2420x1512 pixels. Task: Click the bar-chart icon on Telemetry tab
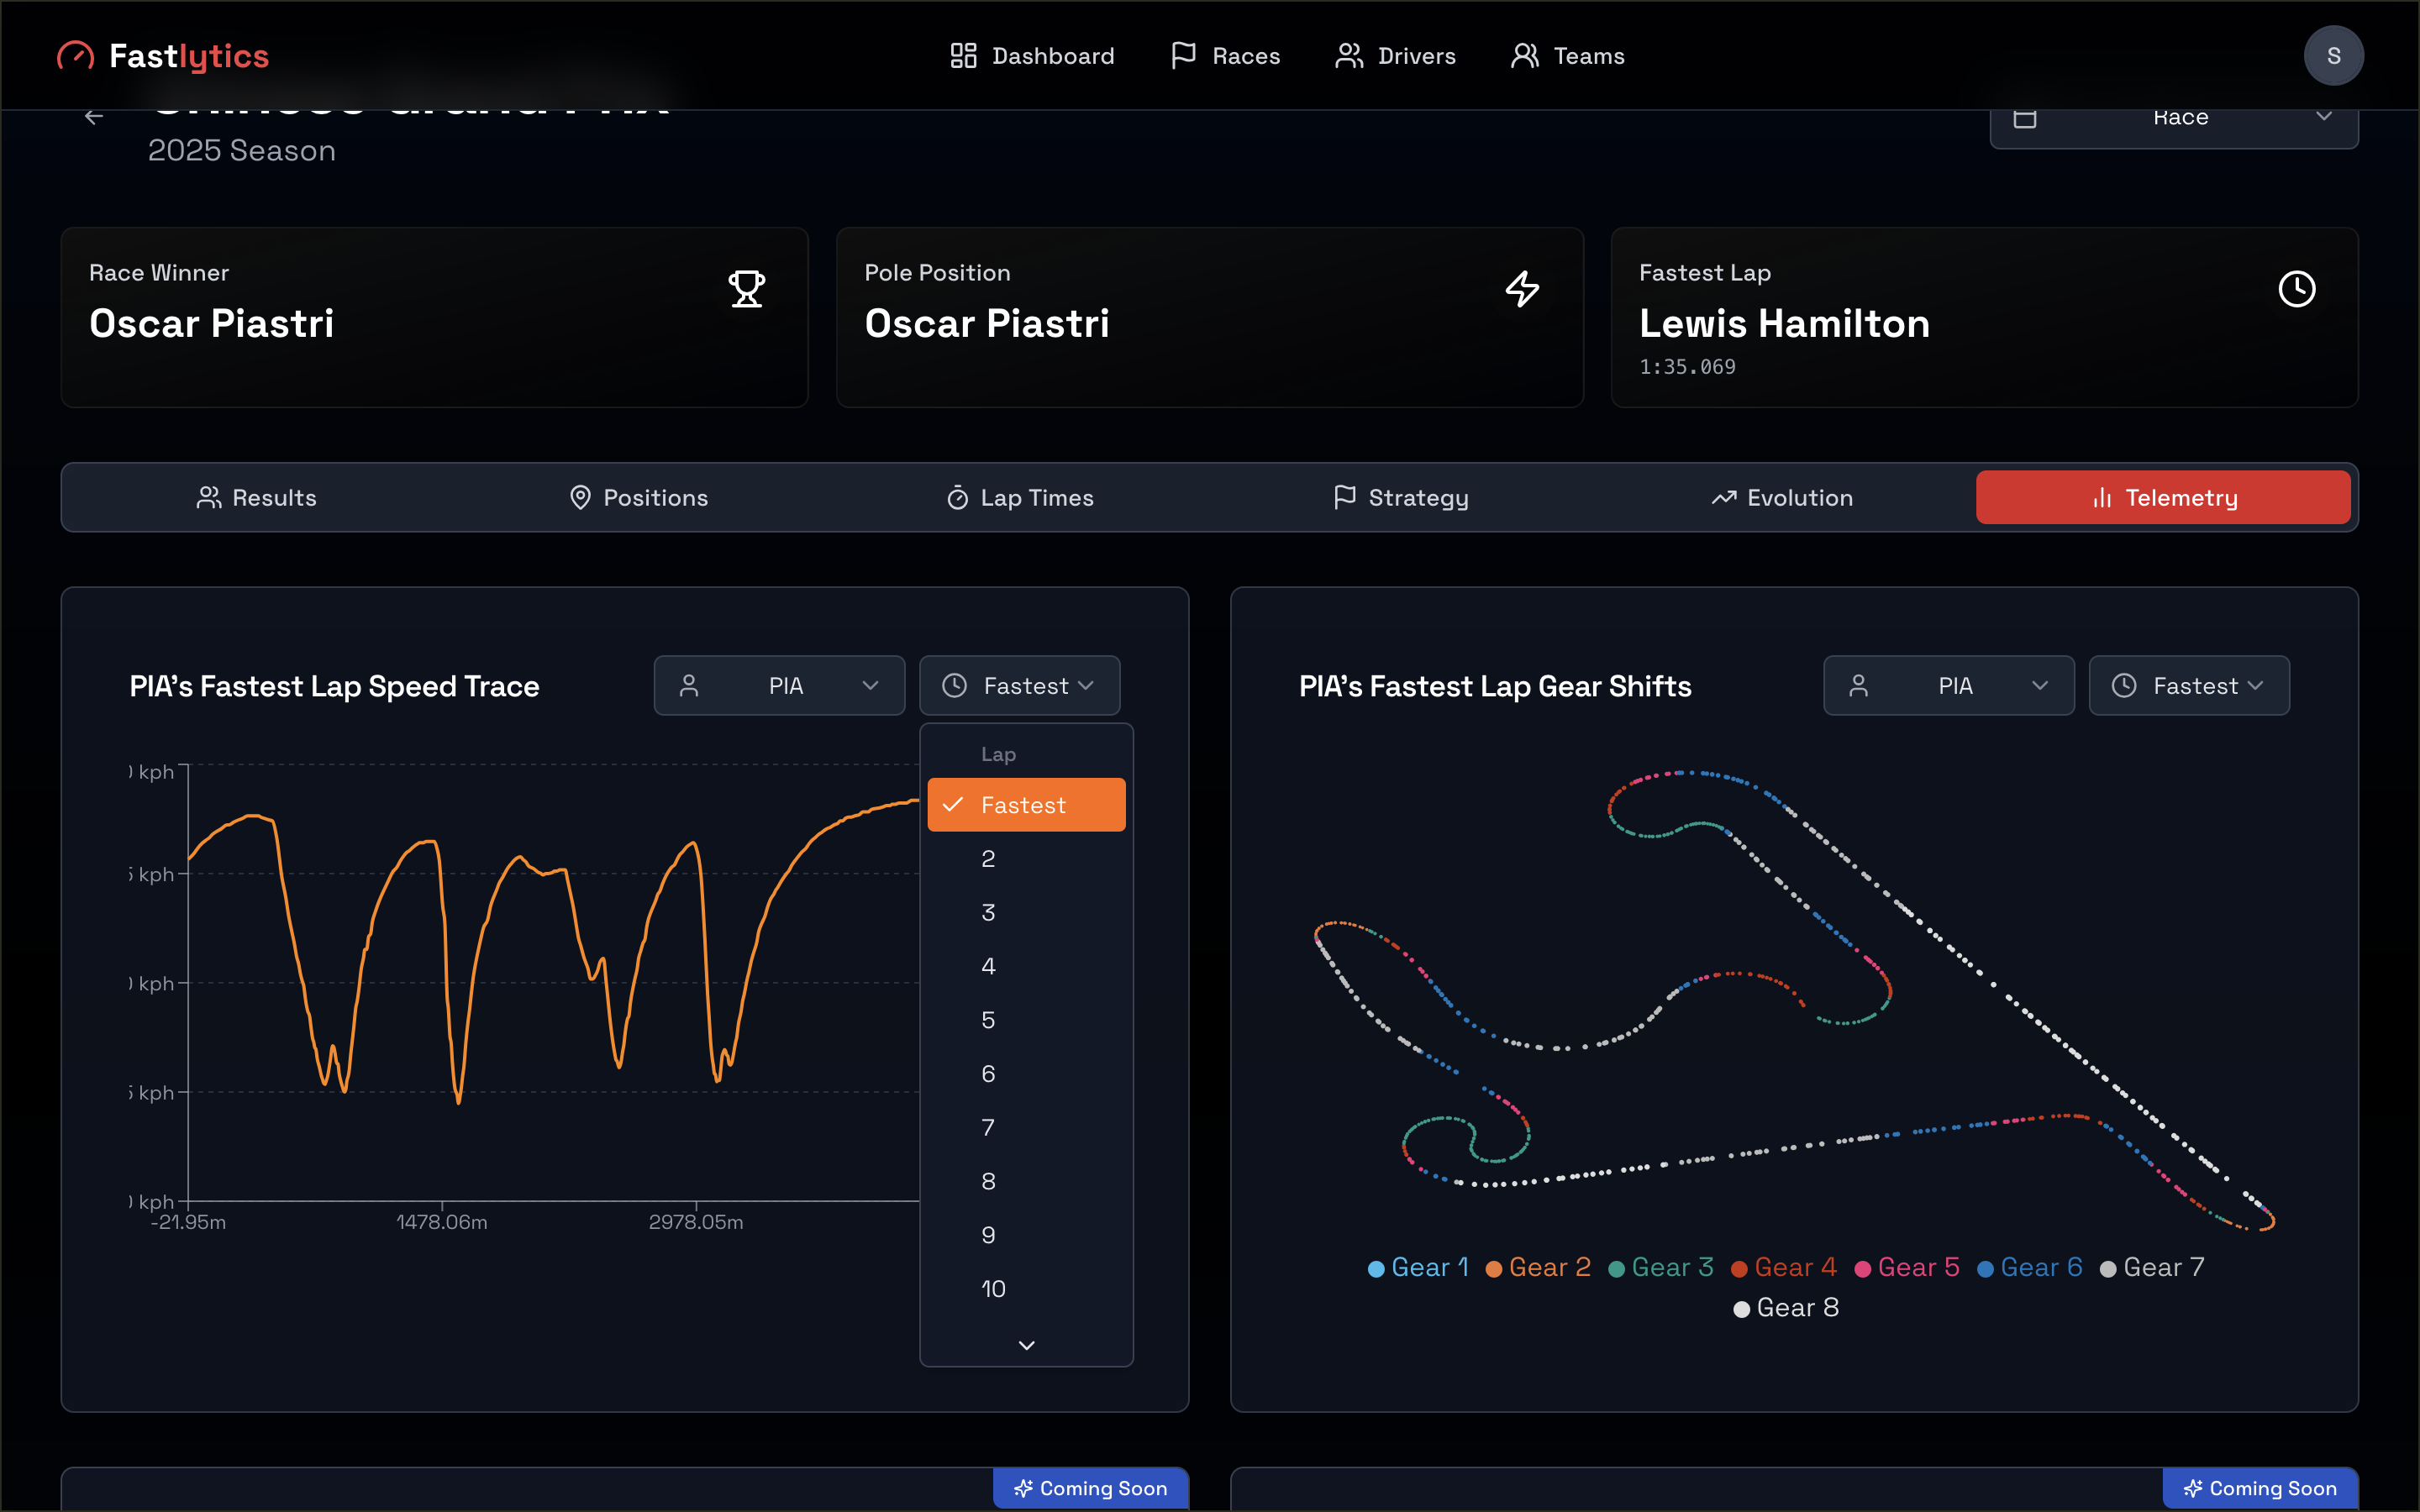pos(2102,498)
